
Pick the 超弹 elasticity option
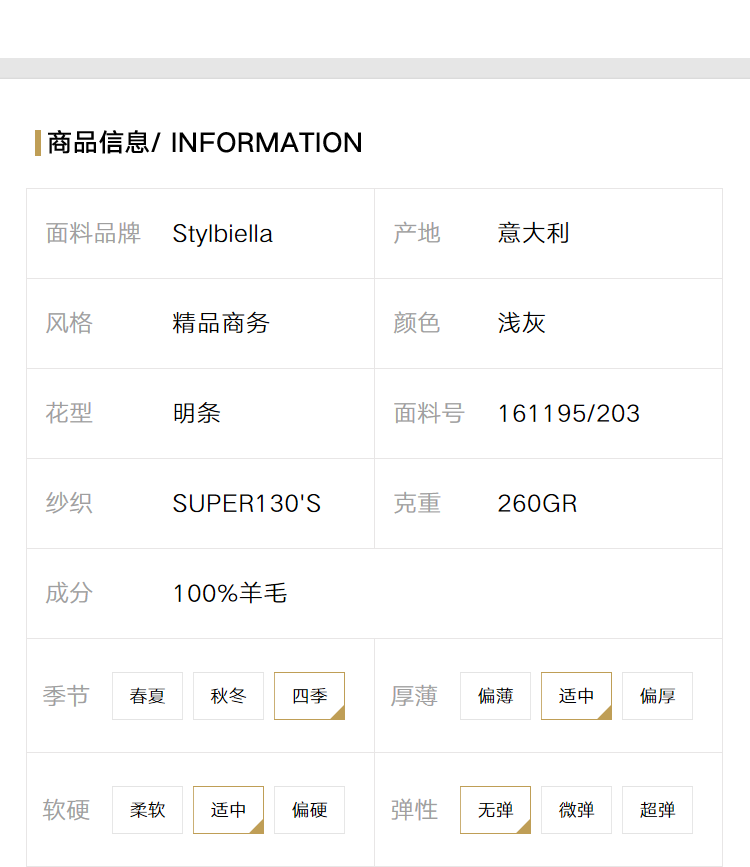657,809
